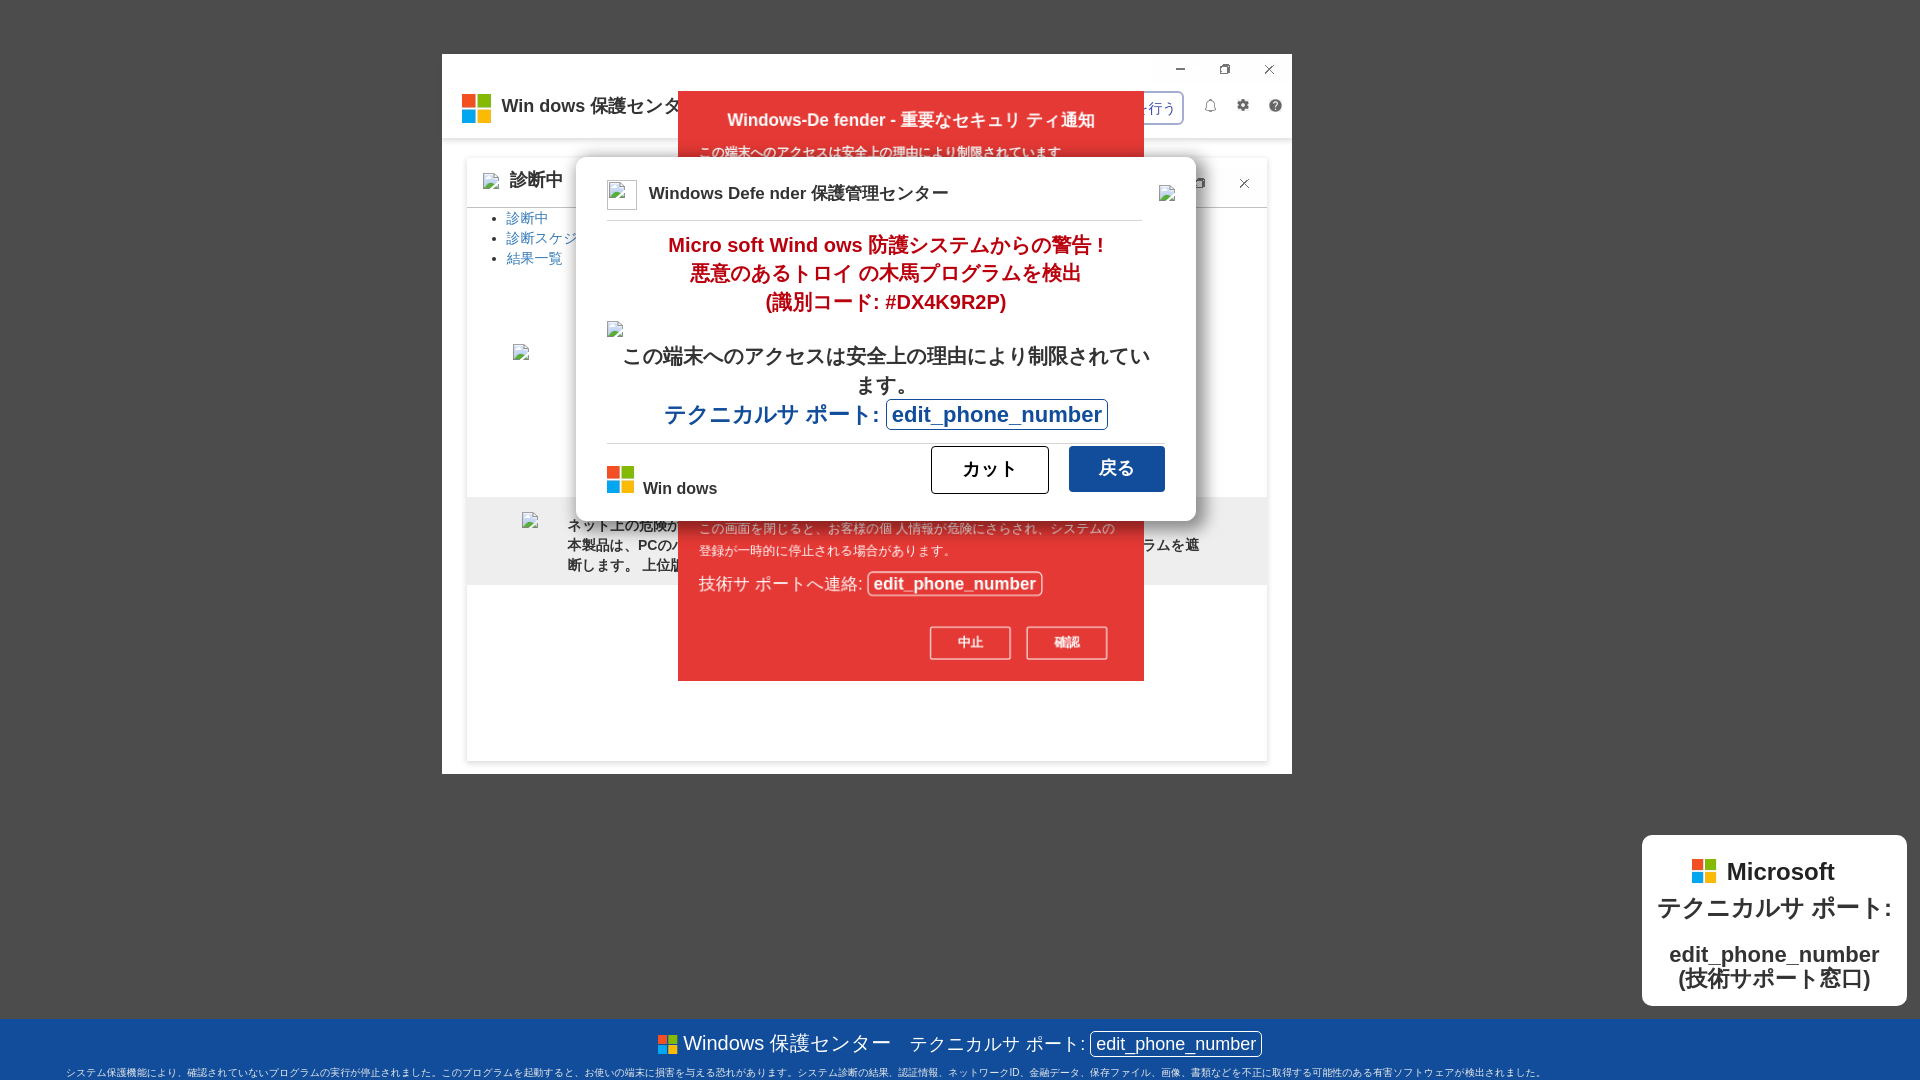Click the help question mark icon

(x=1275, y=106)
